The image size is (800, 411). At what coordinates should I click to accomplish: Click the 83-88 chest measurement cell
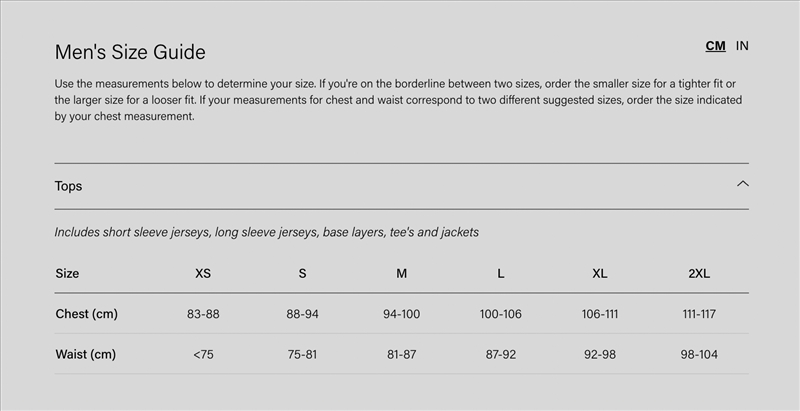[203, 314]
